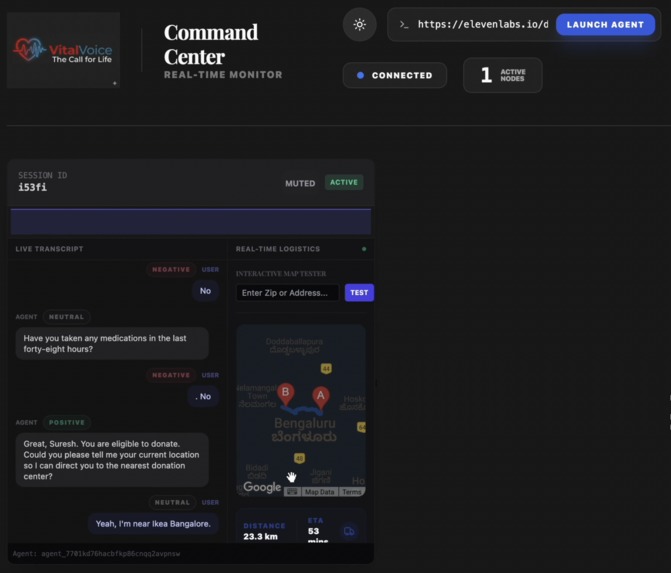Click the first 'No' user reply
The image size is (671, 573).
[205, 291]
